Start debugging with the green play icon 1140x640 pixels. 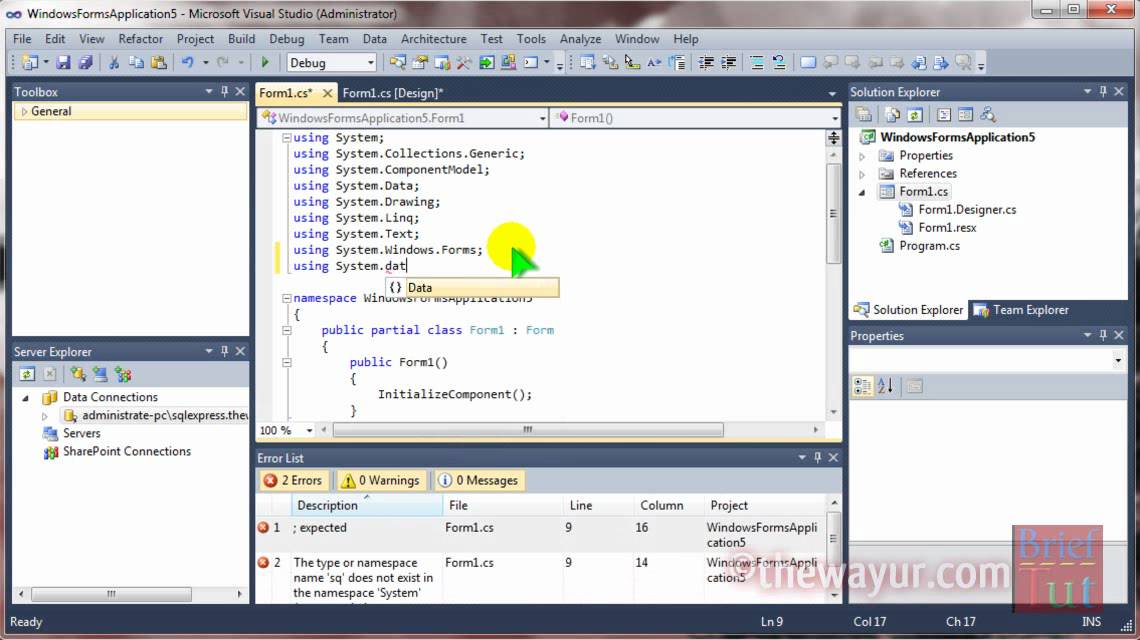click(265, 63)
